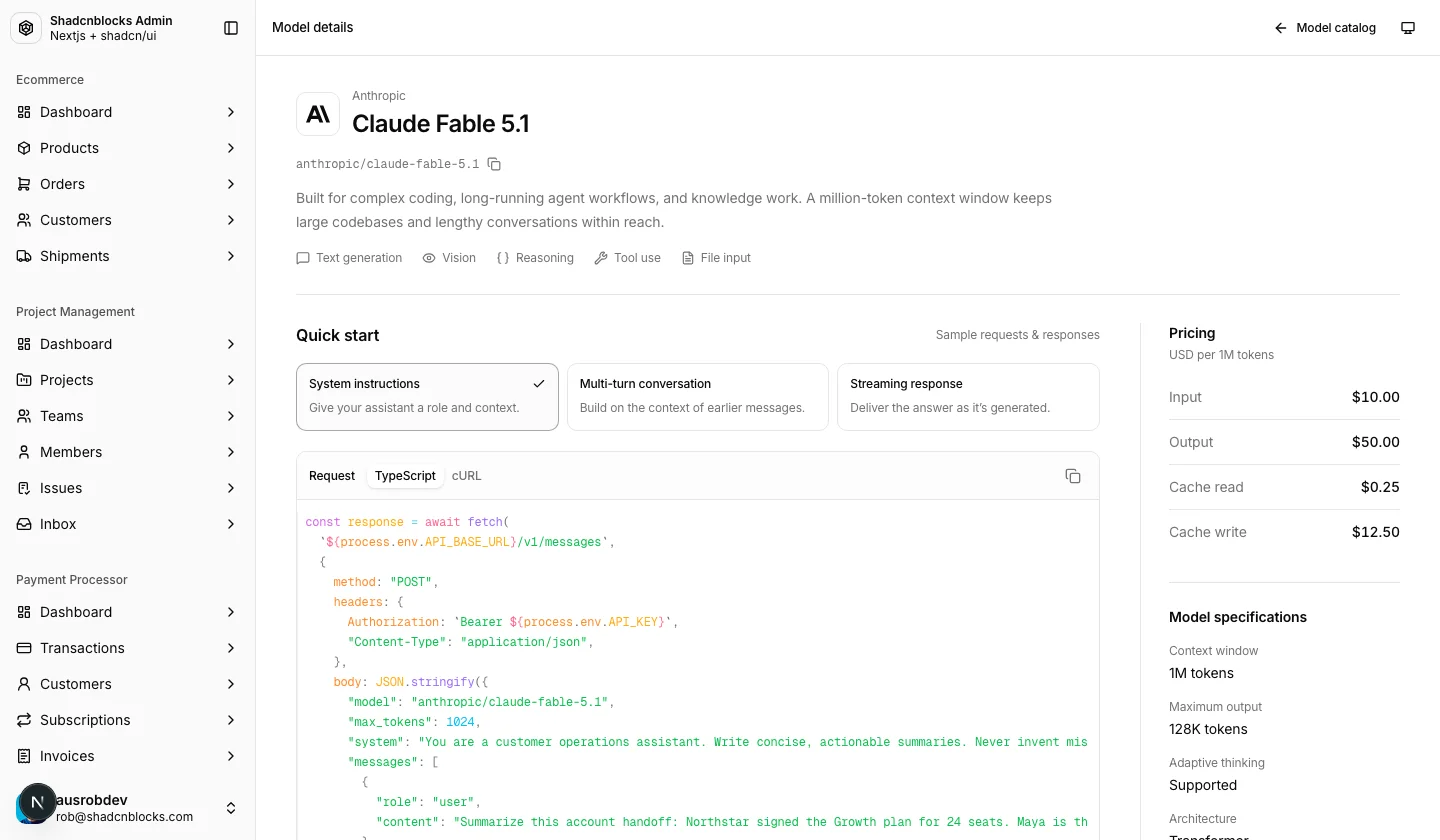
Task: Click the round Next.js N badge
Action: coord(38,802)
